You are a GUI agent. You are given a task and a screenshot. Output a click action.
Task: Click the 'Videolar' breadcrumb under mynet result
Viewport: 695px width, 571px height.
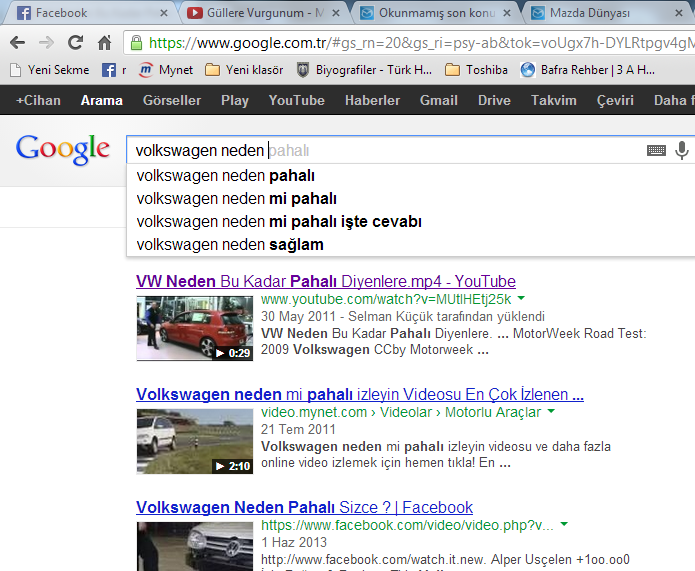[406, 412]
